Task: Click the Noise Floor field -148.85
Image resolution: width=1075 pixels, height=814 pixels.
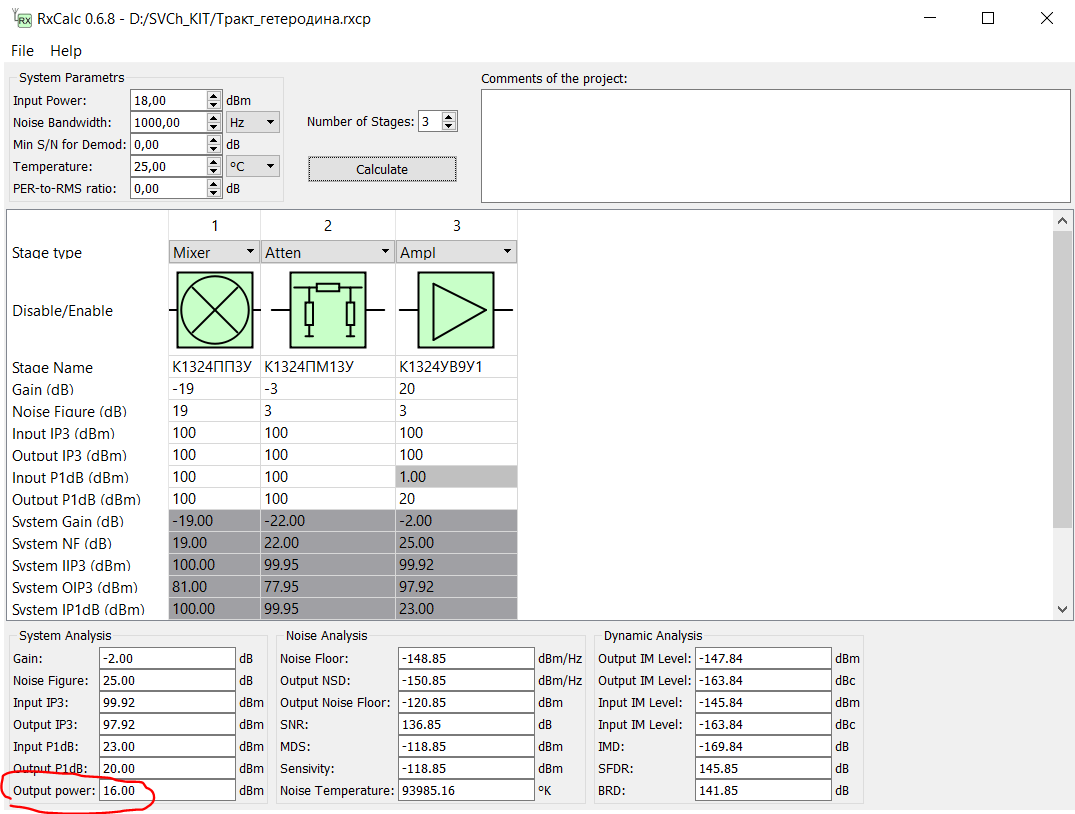Action: [466, 658]
